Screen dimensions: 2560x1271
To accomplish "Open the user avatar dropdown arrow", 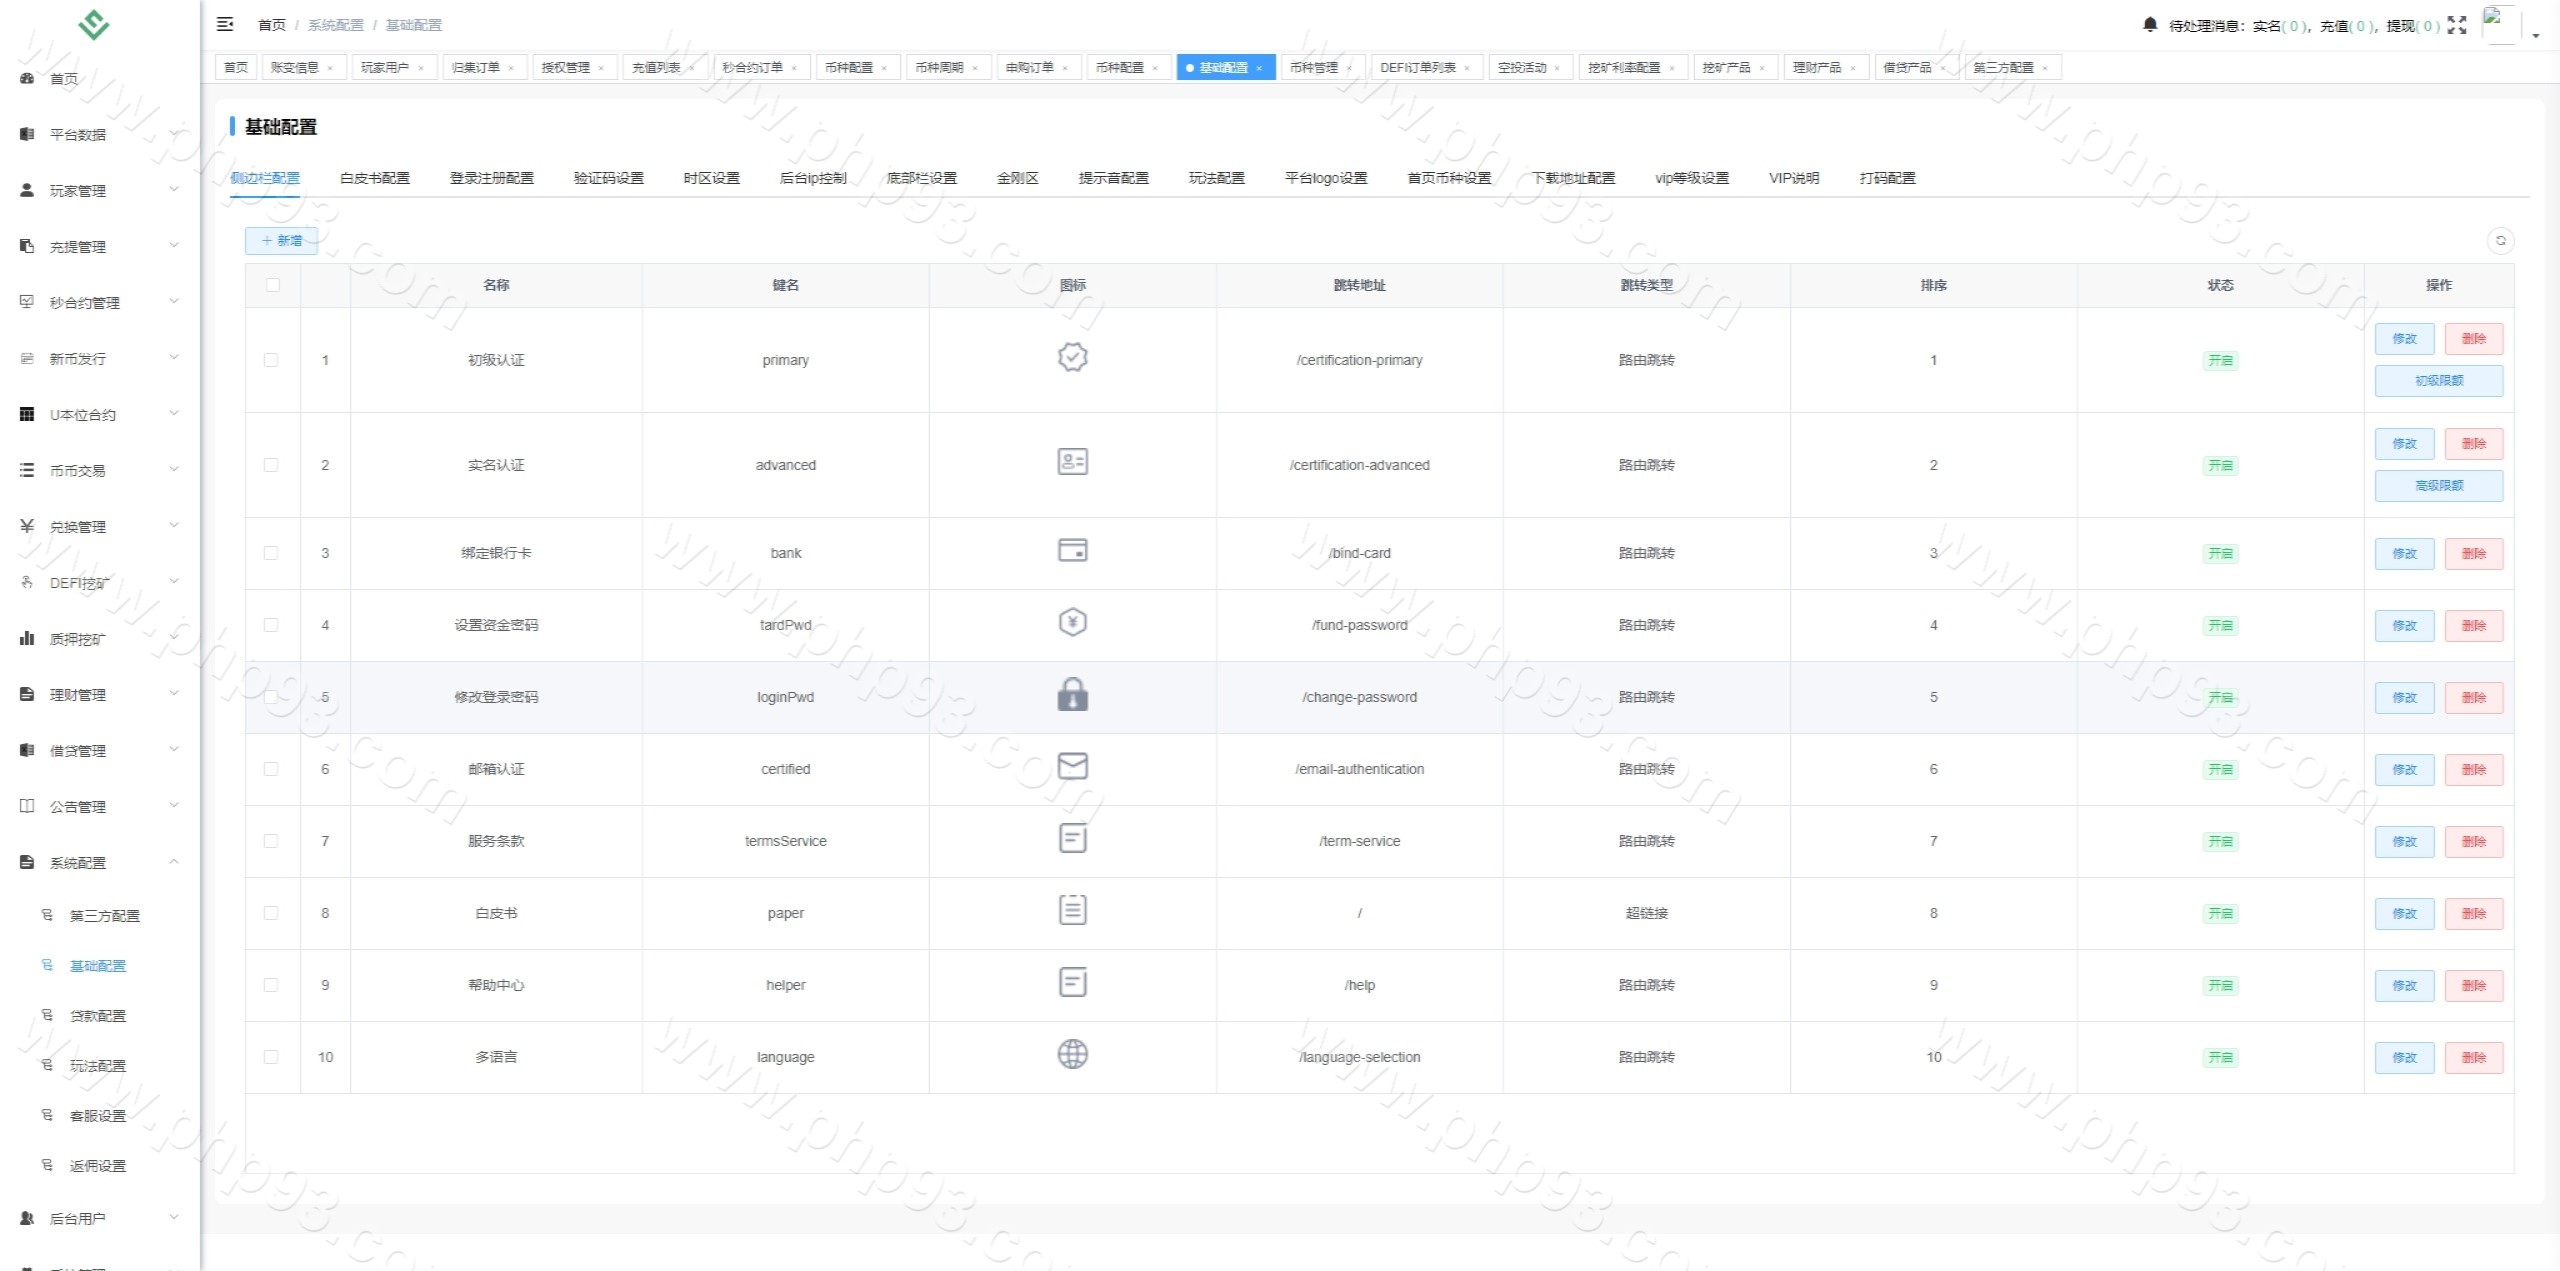I will [x=2535, y=35].
